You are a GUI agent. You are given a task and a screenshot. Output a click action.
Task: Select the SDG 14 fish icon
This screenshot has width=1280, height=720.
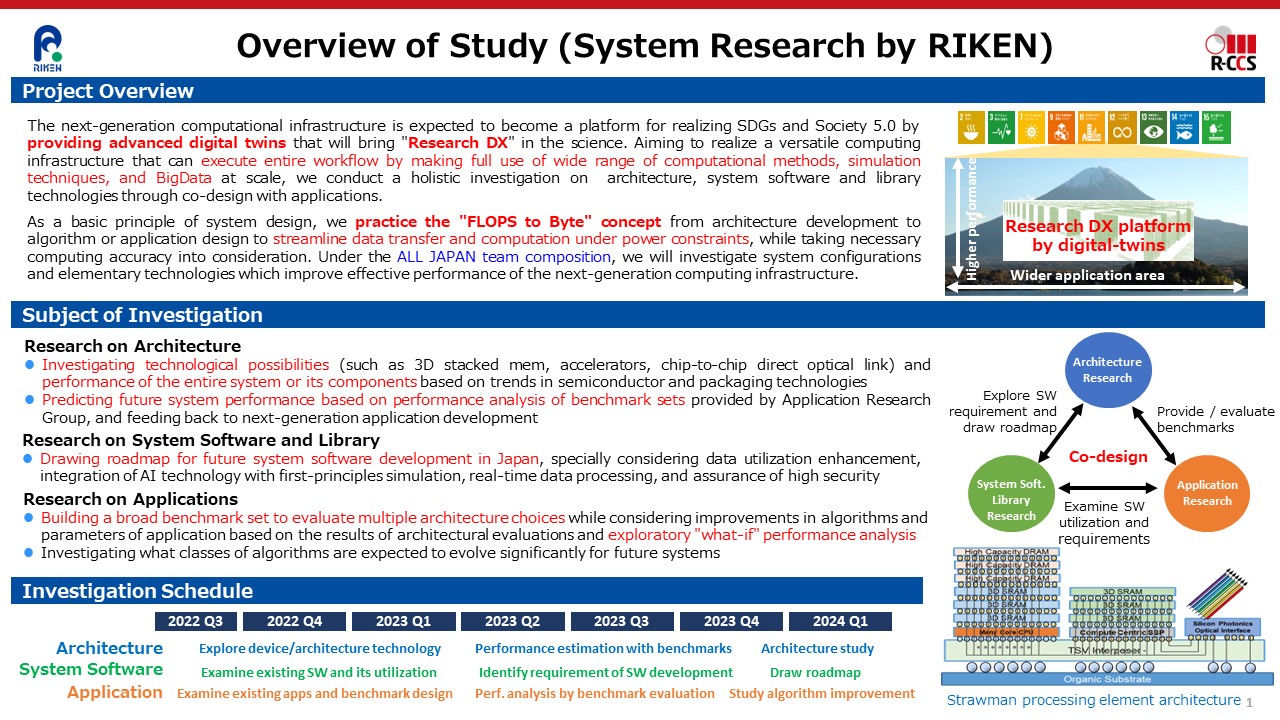(1185, 127)
